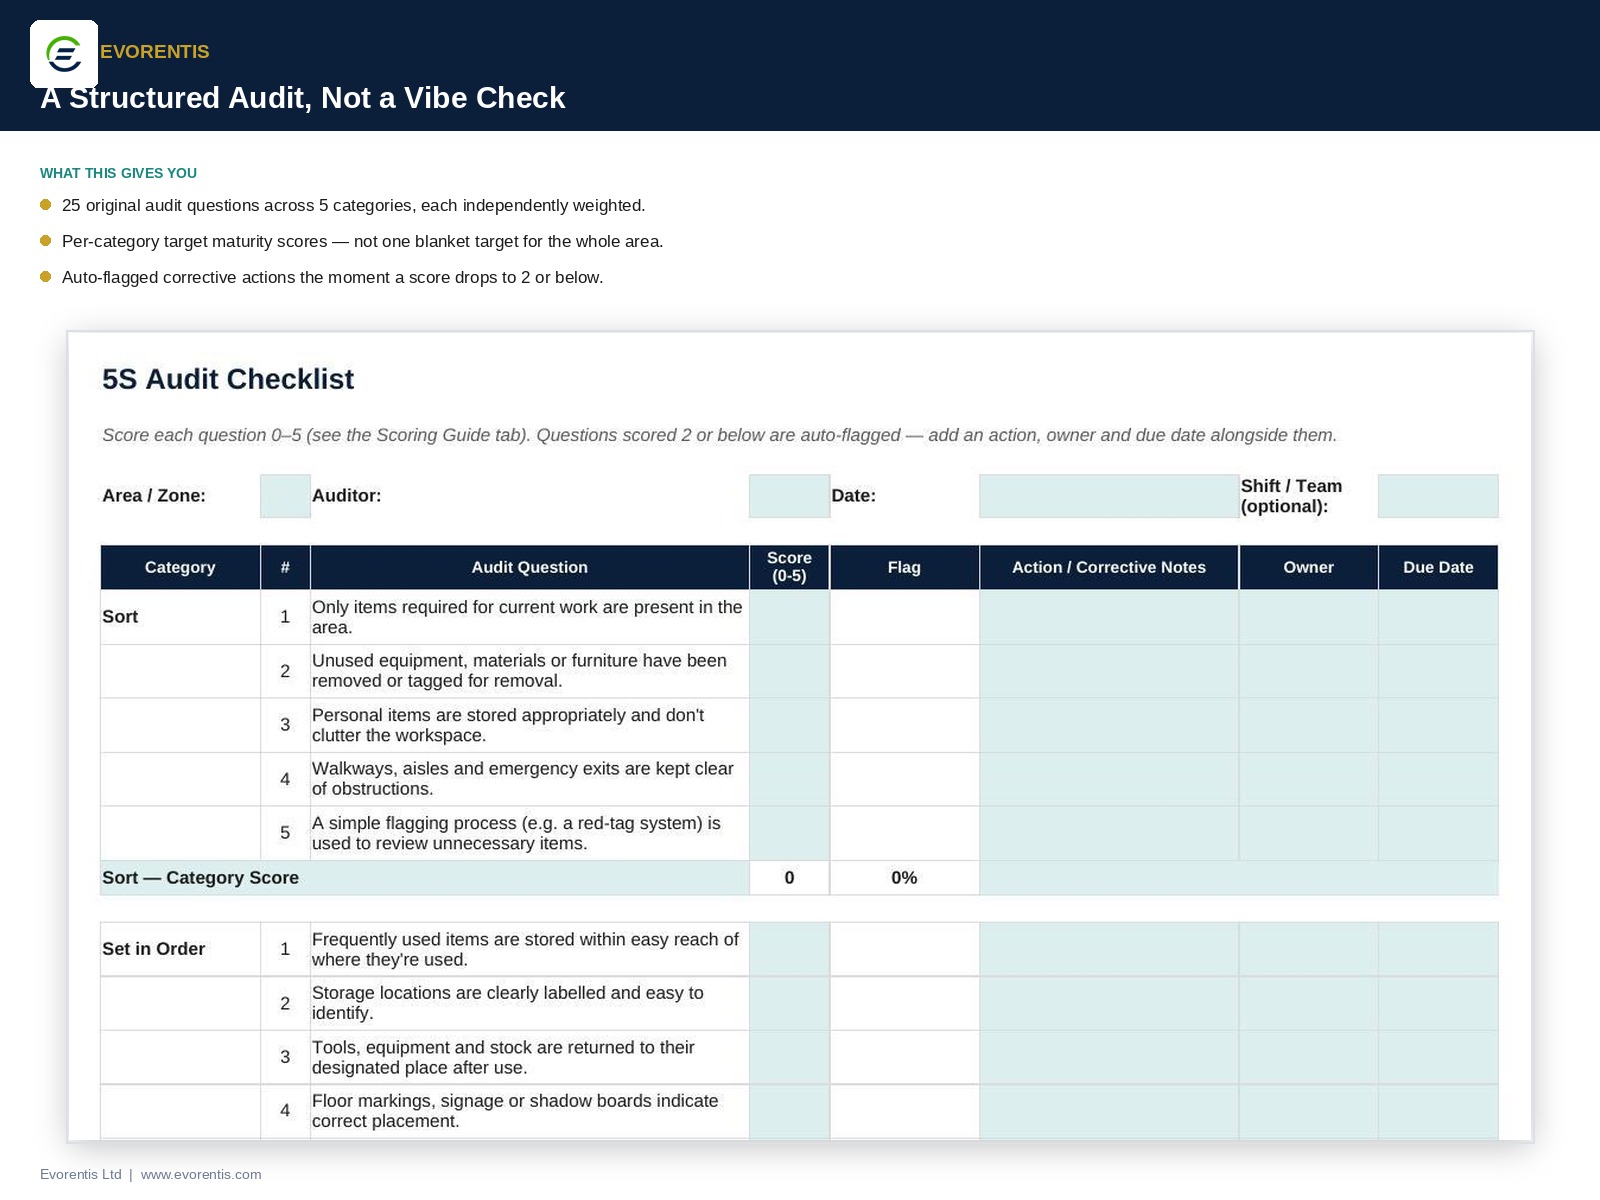This screenshot has width=1600, height=1200.
Task: Click 'A Structured Audit, Not a Vibe Check' title
Action: (x=303, y=98)
